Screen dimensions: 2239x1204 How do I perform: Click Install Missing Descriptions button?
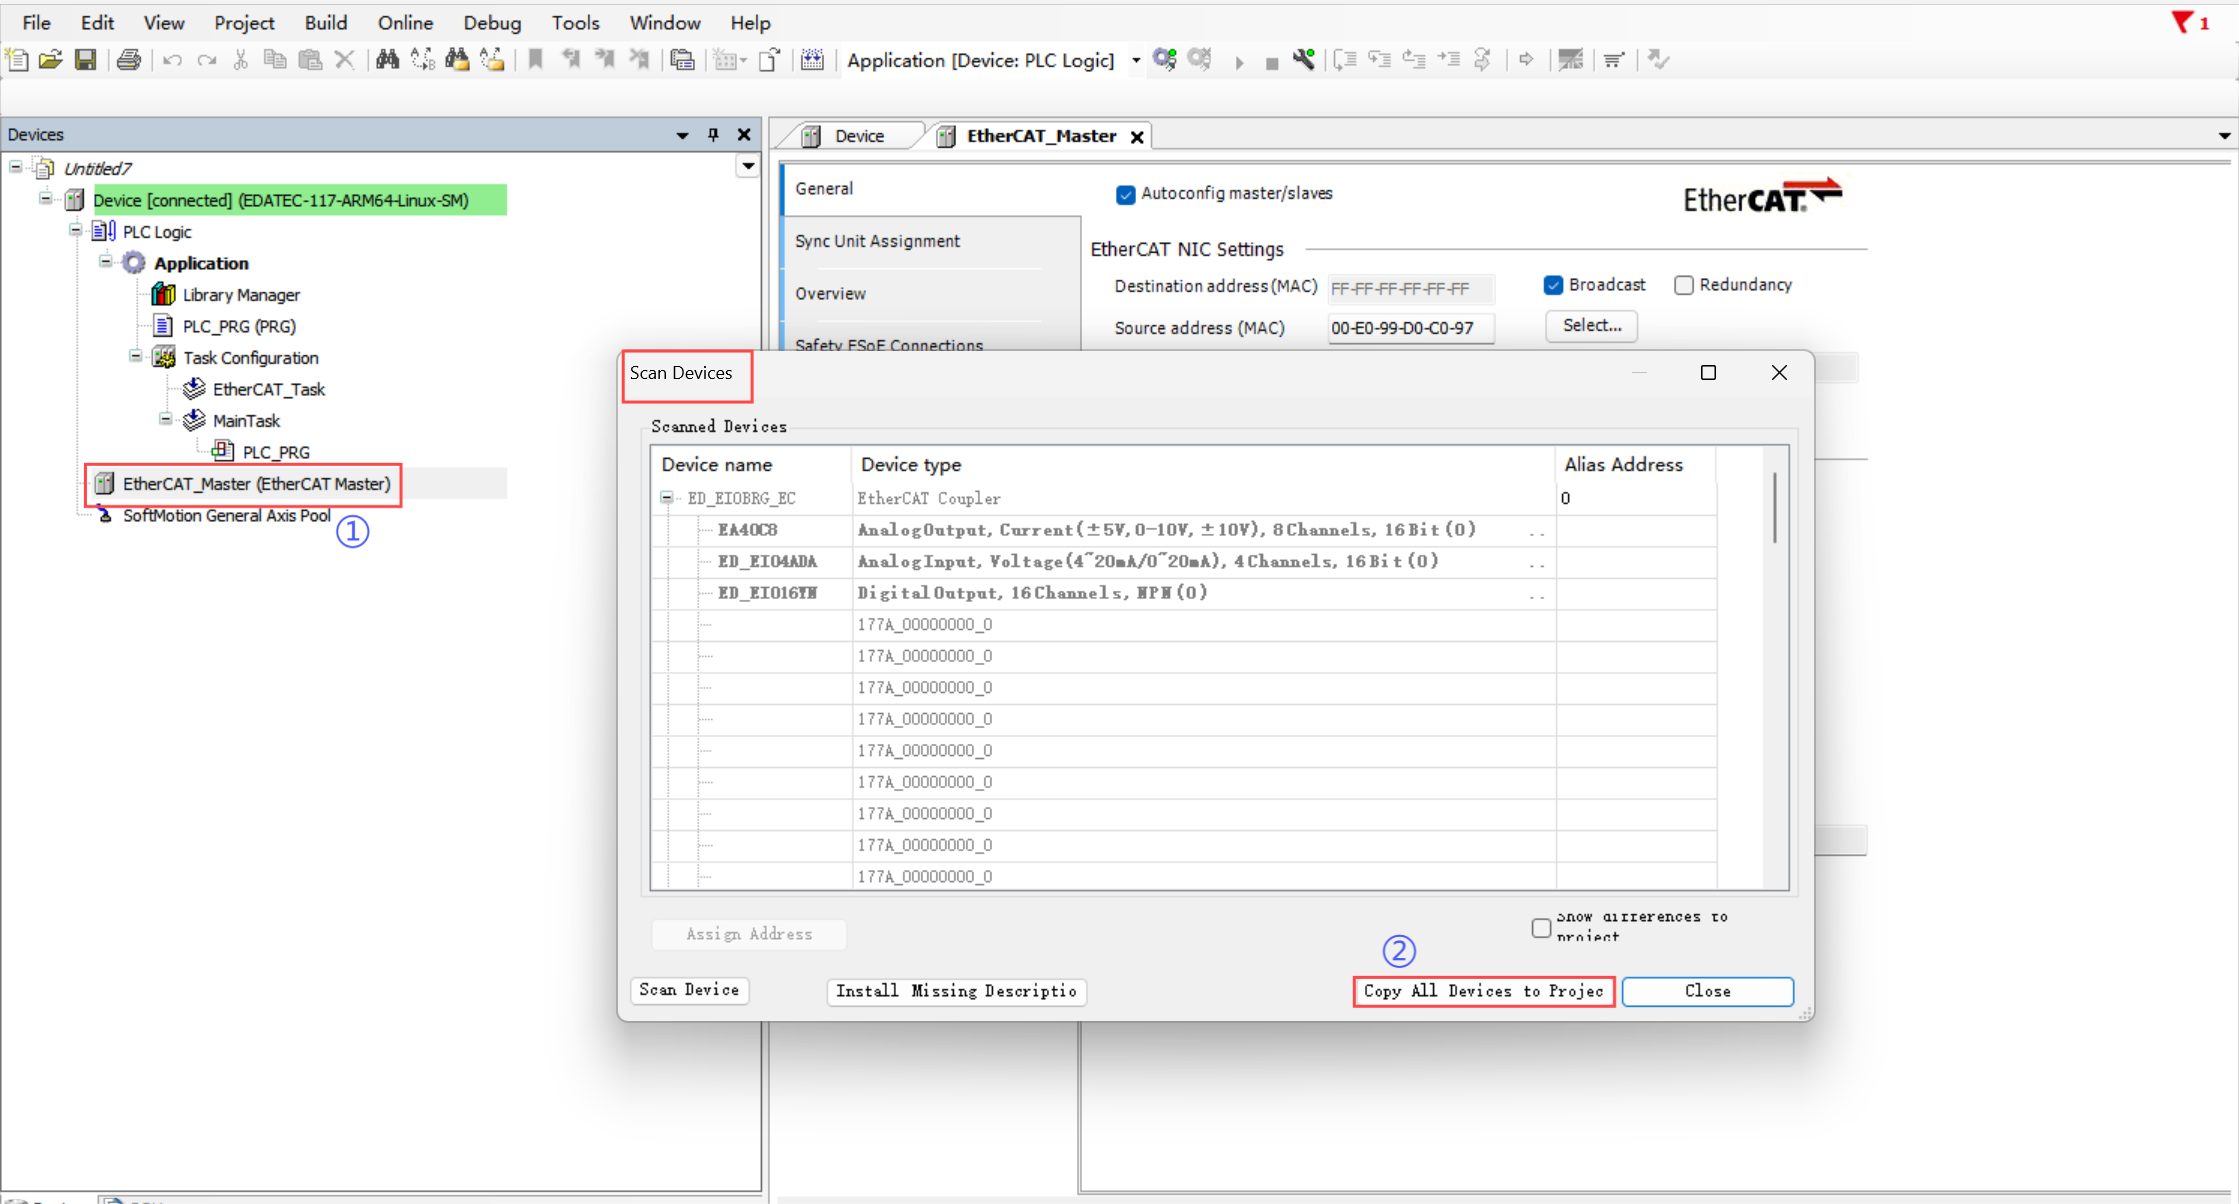pyautogui.click(x=957, y=991)
